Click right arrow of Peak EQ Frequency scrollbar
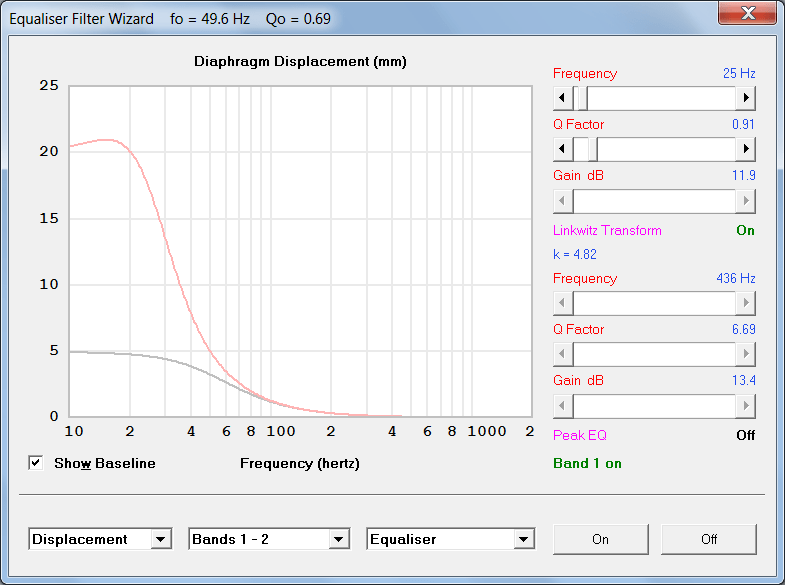The height and width of the screenshot is (585, 785). pos(745,303)
